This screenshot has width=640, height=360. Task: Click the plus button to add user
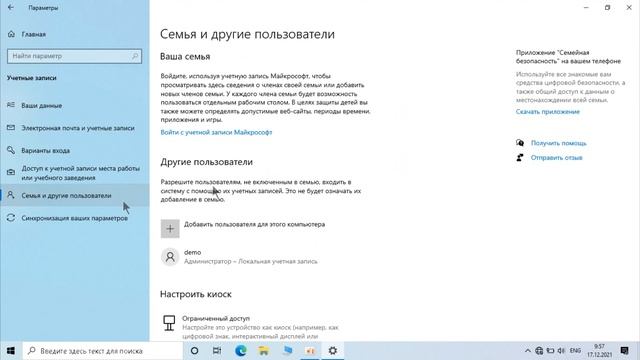[x=170, y=229]
